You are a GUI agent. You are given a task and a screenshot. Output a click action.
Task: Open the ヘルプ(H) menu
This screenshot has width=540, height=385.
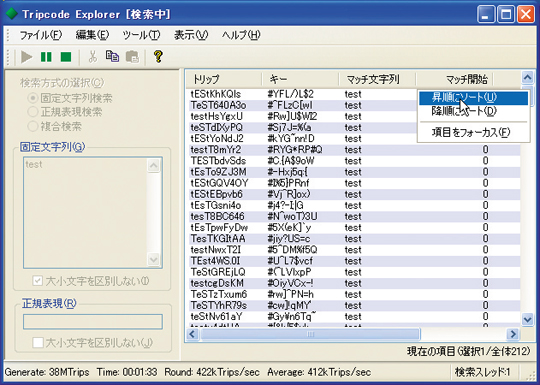point(241,35)
